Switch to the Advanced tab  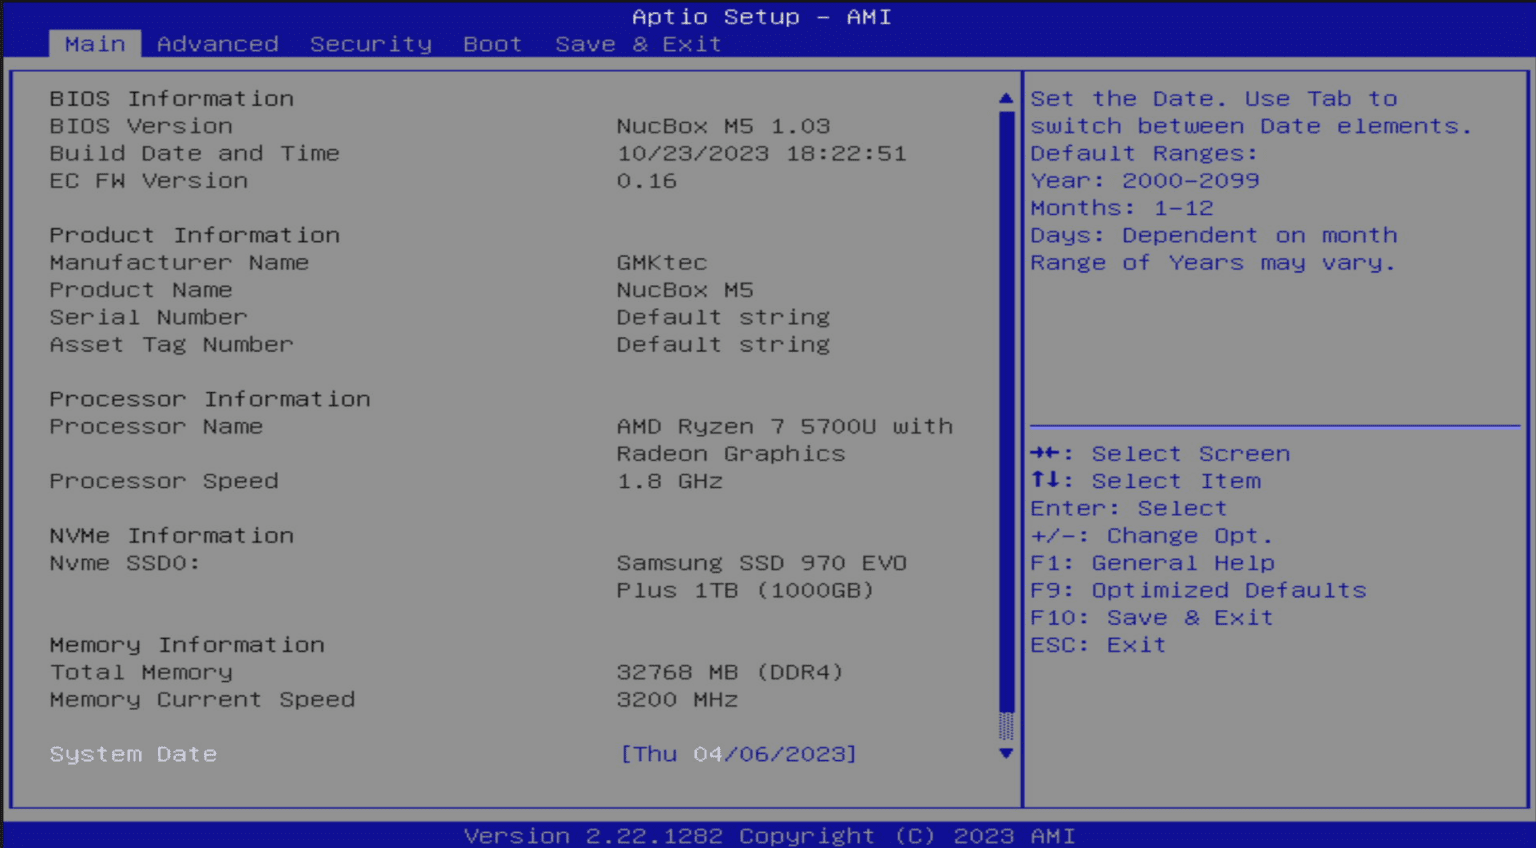pos(217,43)
